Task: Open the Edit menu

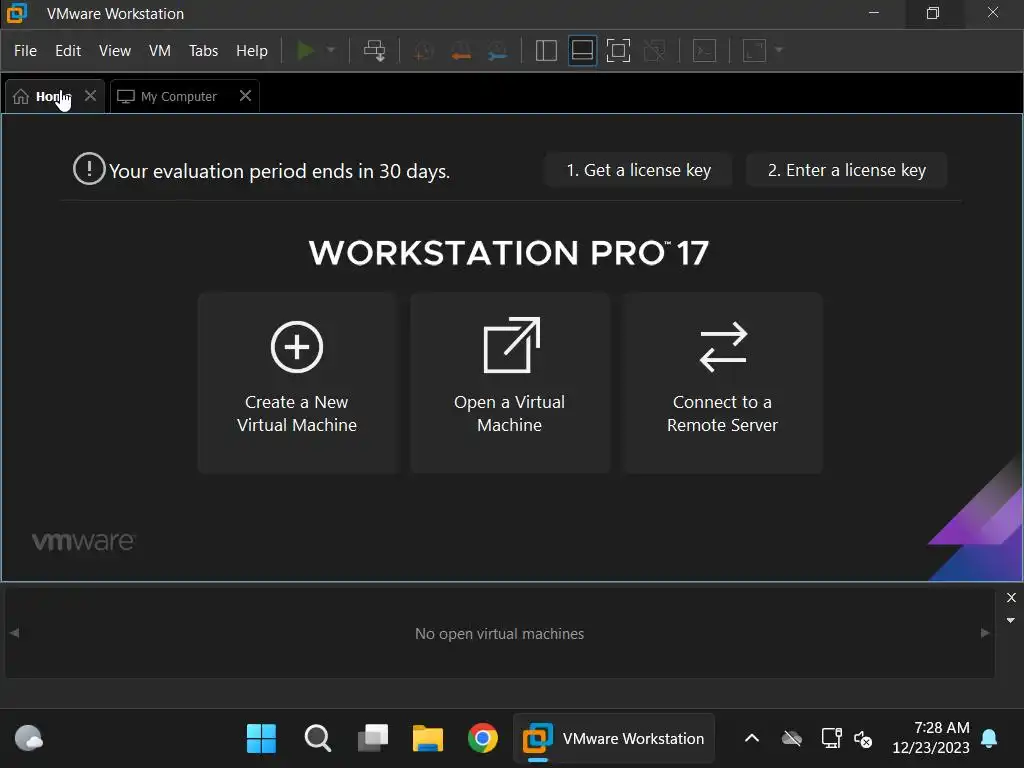Action: (68, 50)
